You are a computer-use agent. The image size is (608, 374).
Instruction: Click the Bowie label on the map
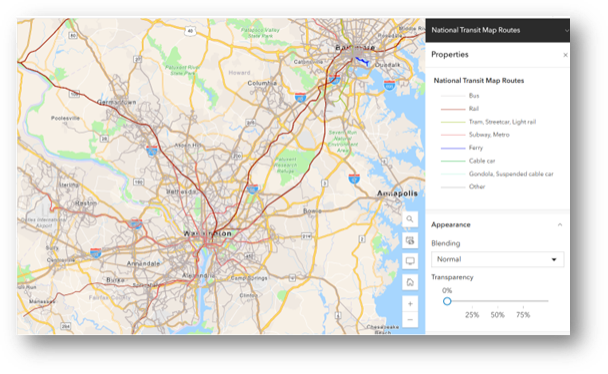pos(313,211)
